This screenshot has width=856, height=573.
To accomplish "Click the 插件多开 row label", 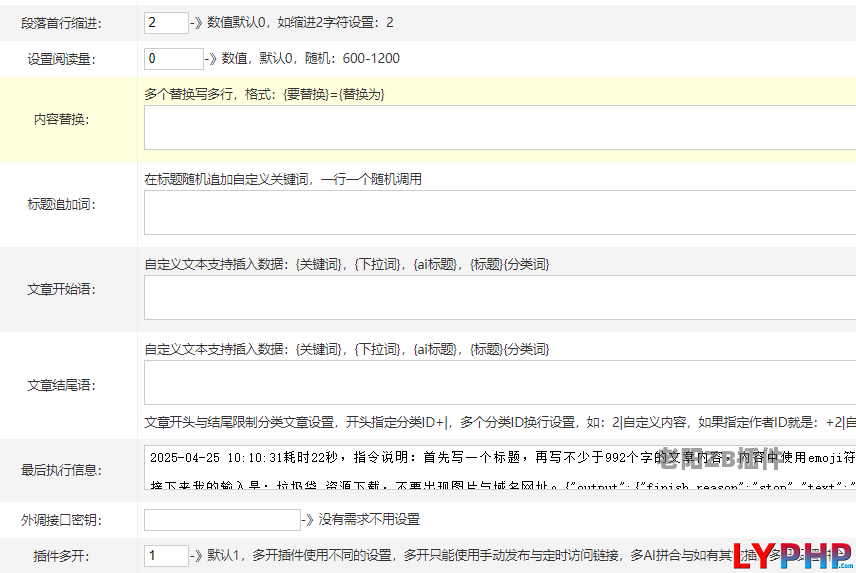I will point(61,556).
